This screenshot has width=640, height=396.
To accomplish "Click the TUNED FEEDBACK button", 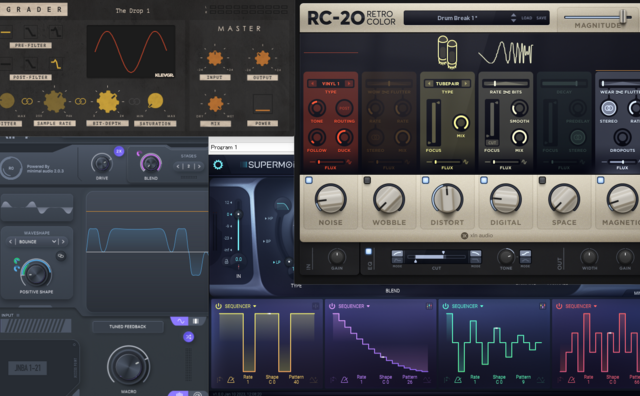I will [128, 327].
